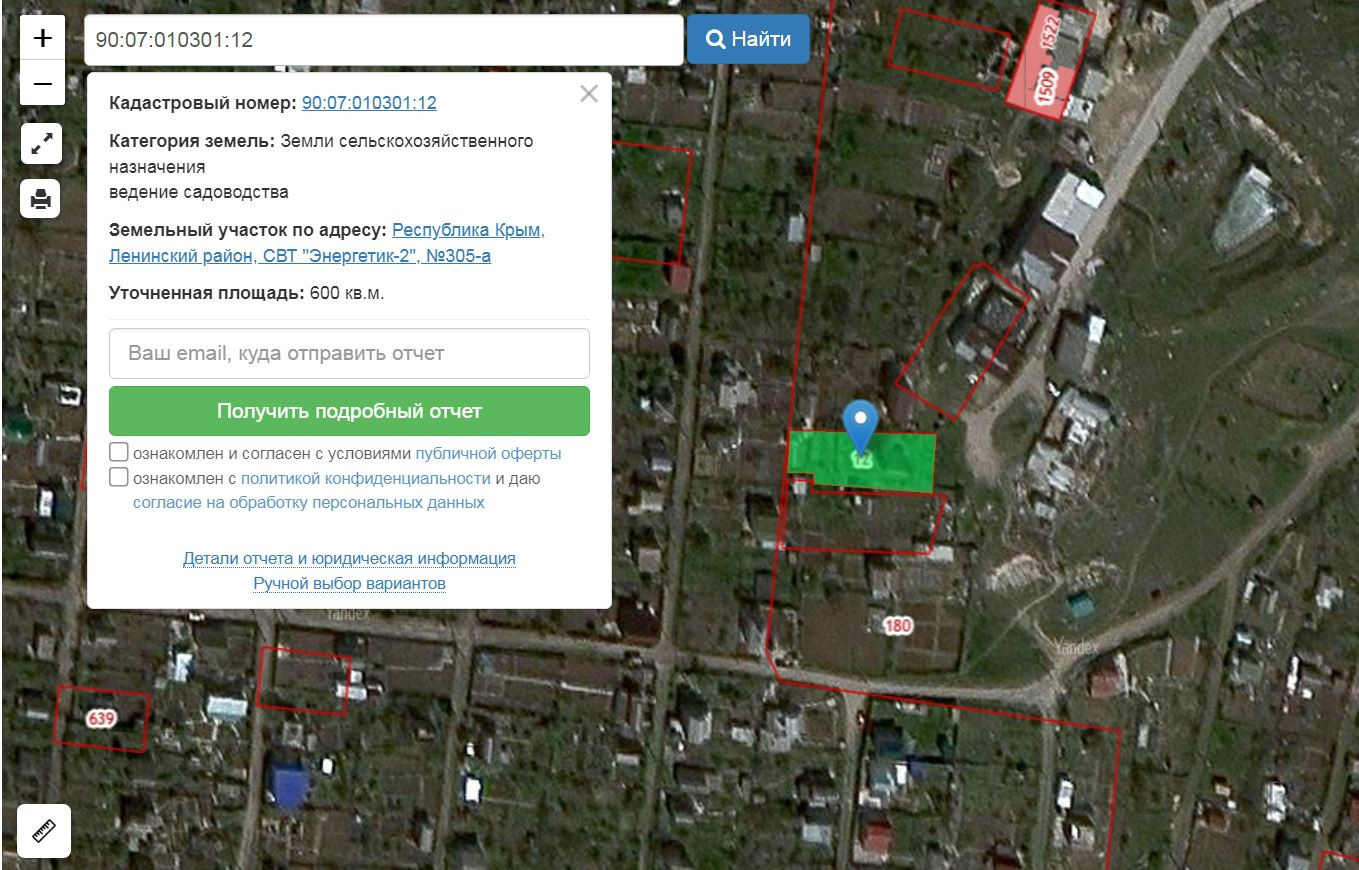Check the публичной оферты agreement box
The height and width of the screenshot is (870, 1359).
click(x=119, y=452)
